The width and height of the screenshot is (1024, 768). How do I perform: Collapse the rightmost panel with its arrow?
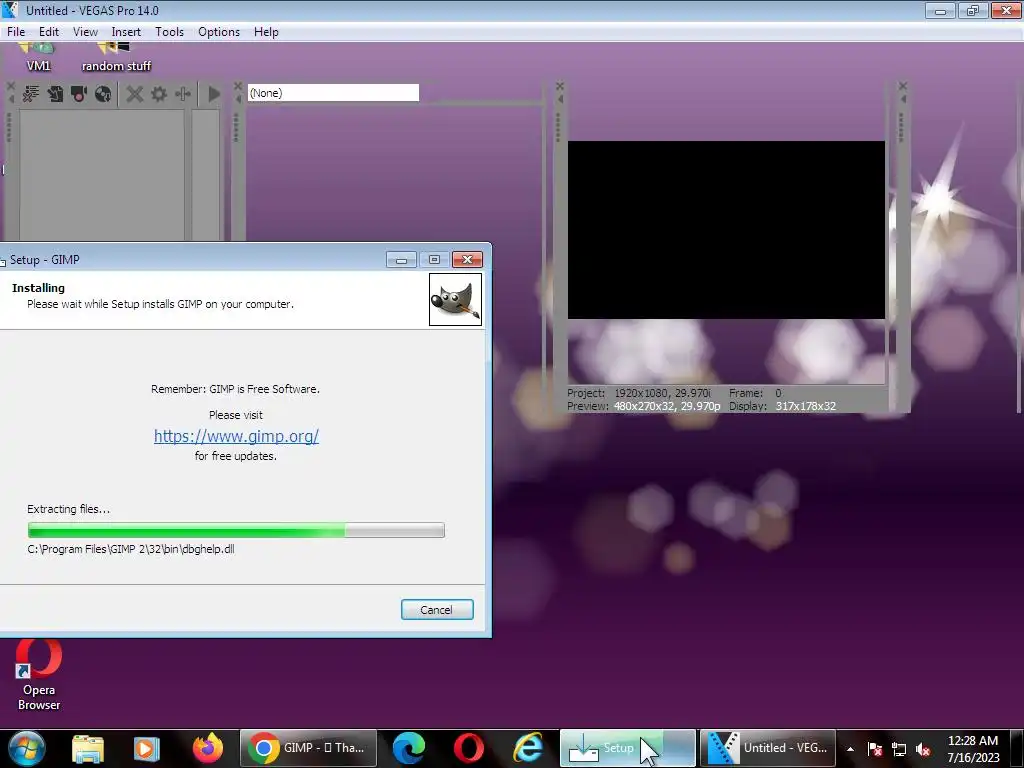click(903, 99)
